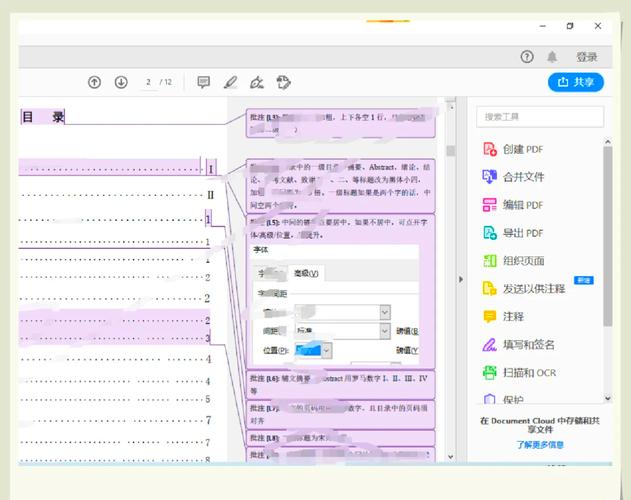
Task: Click page numeral II in contents
Action: tap(210, 195)
